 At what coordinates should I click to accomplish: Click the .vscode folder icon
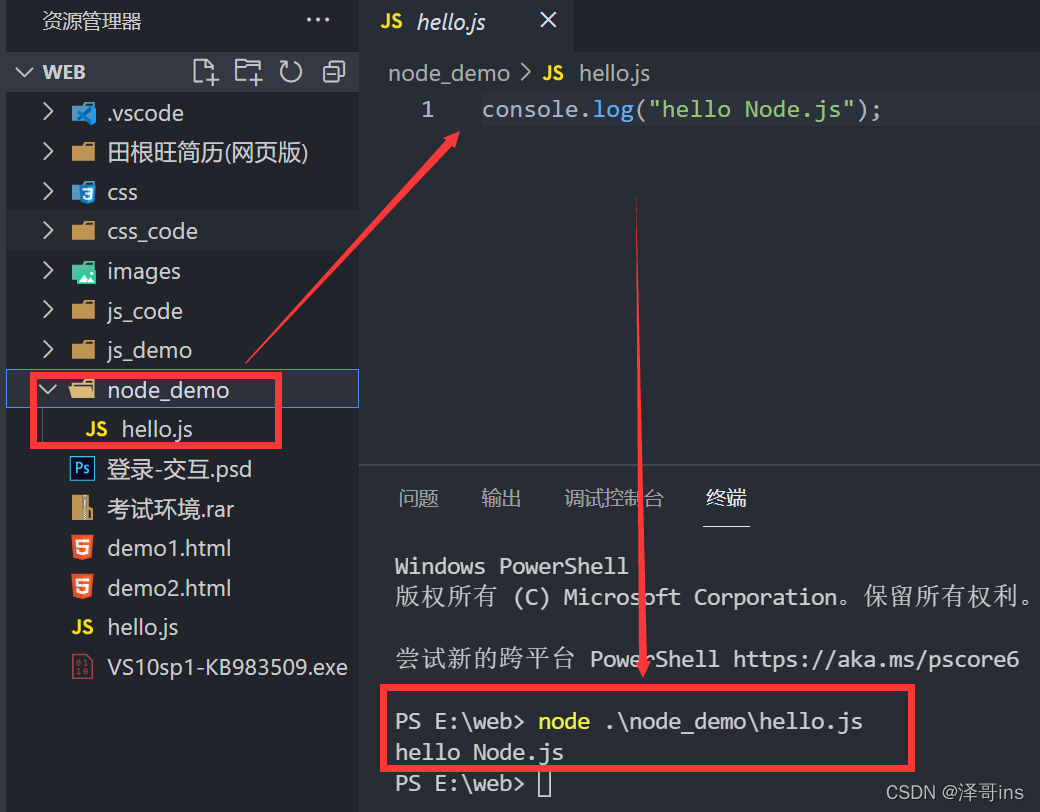84,113
